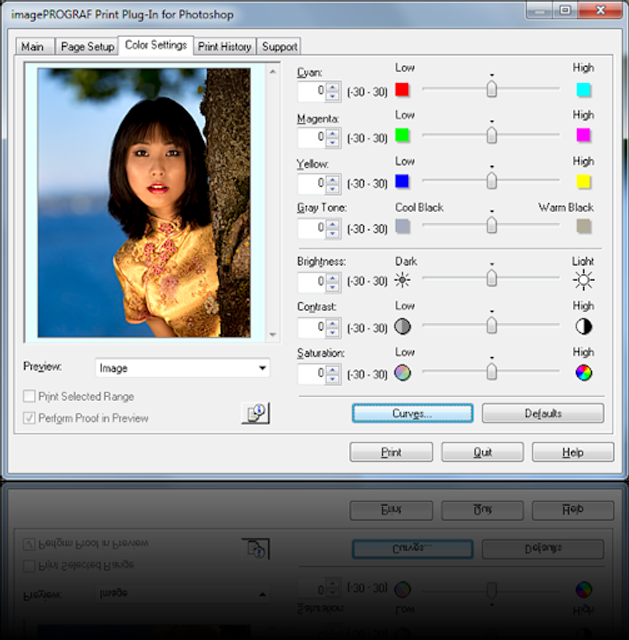Screen dimensions: 629x640
Task: Click the yellow High color swatch
Action: click(x=583, y=181)
